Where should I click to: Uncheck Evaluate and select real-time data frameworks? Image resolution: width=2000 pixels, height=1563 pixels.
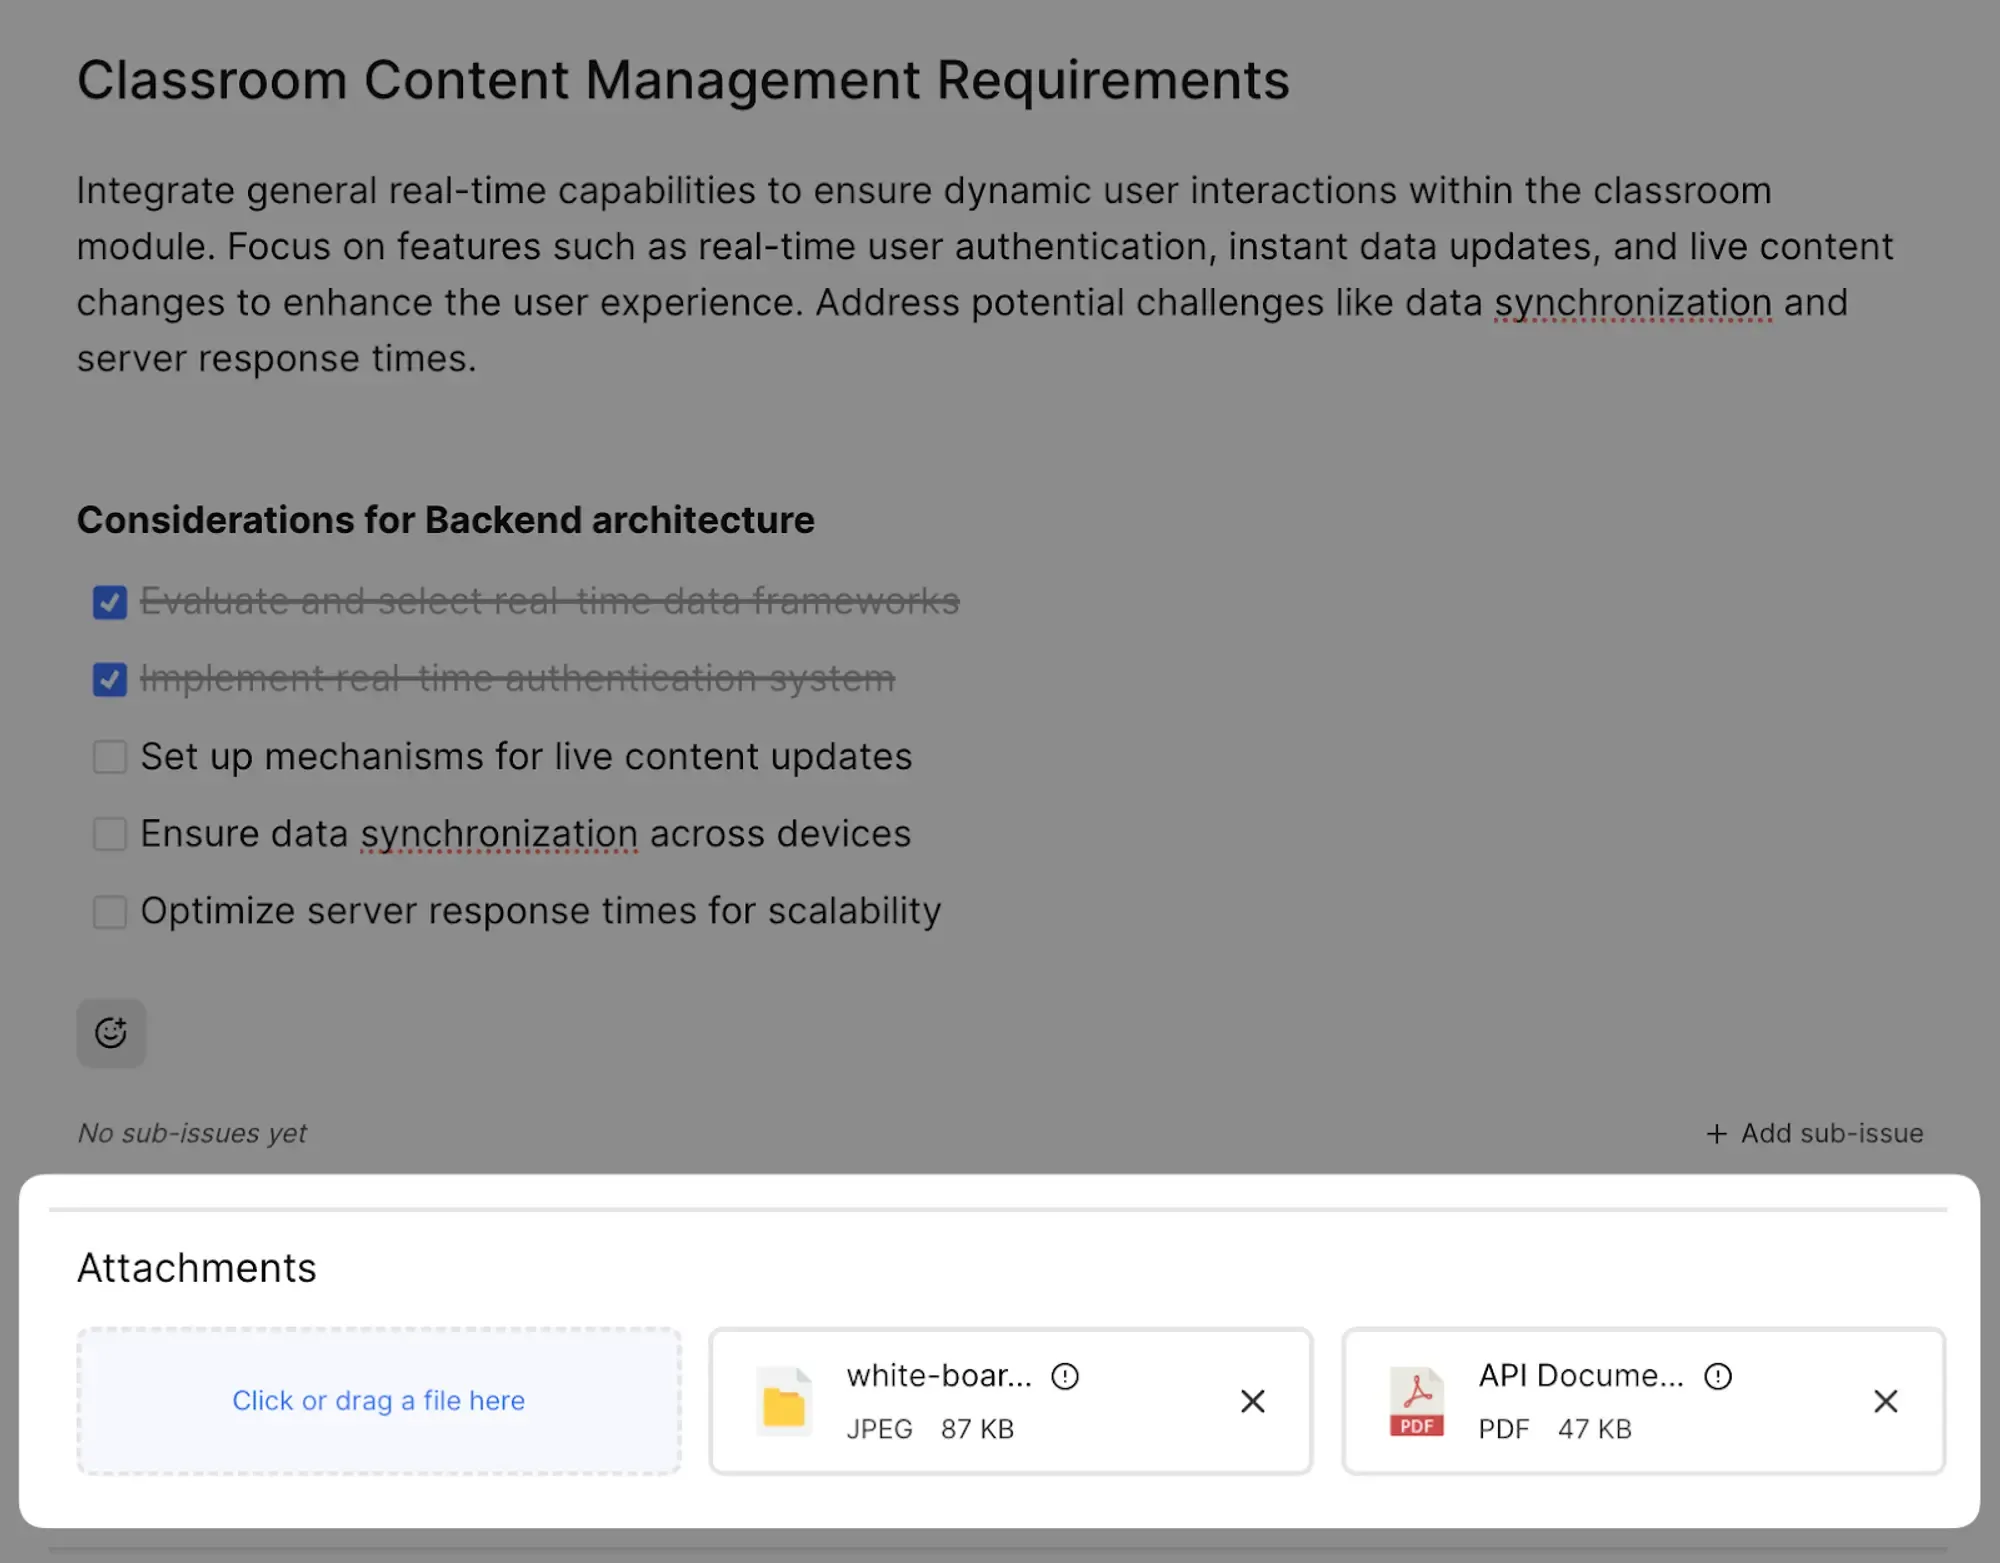click(x=110, y=602)
